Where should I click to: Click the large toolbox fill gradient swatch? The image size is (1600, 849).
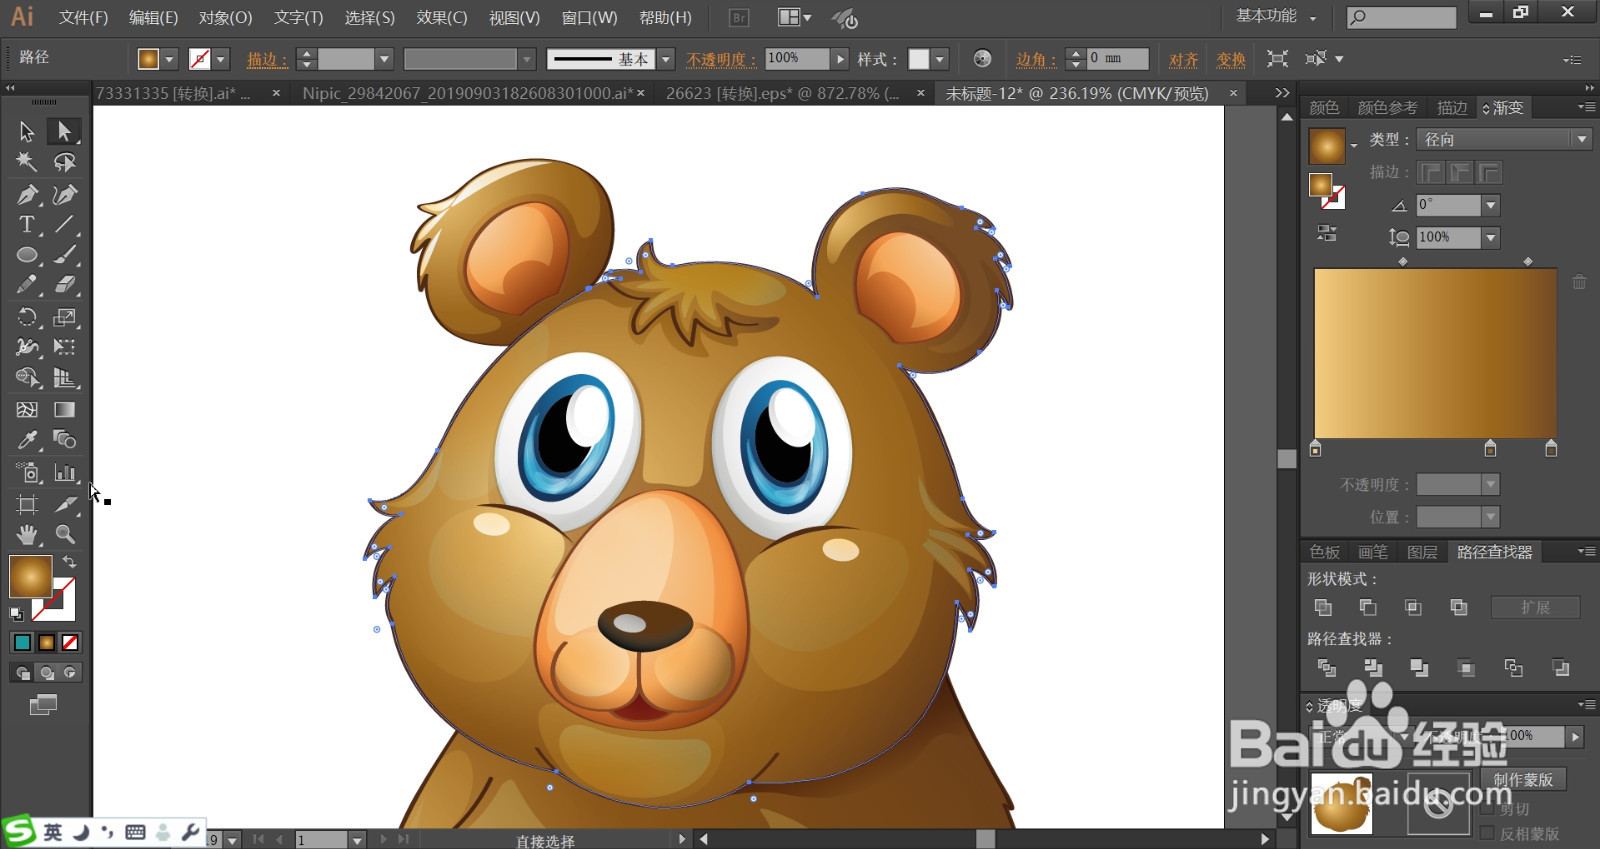(x=30, y=577)
